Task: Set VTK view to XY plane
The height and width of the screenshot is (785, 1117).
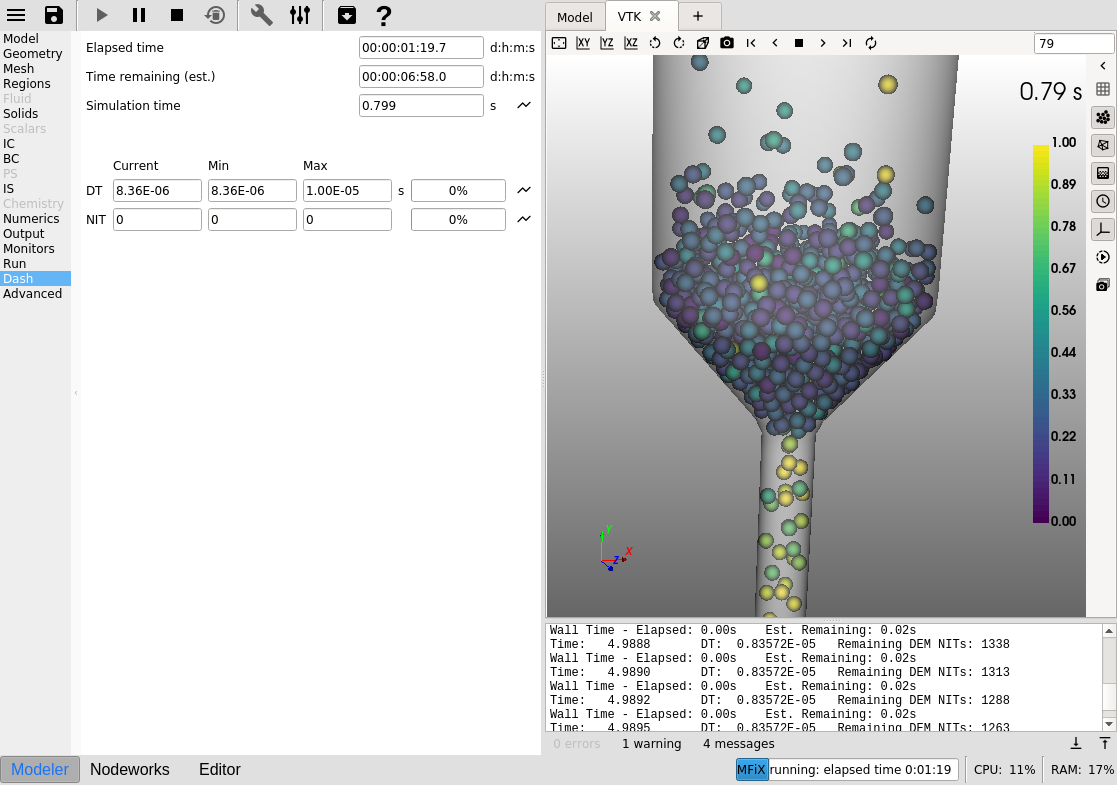Action: (x=583, y=43)
